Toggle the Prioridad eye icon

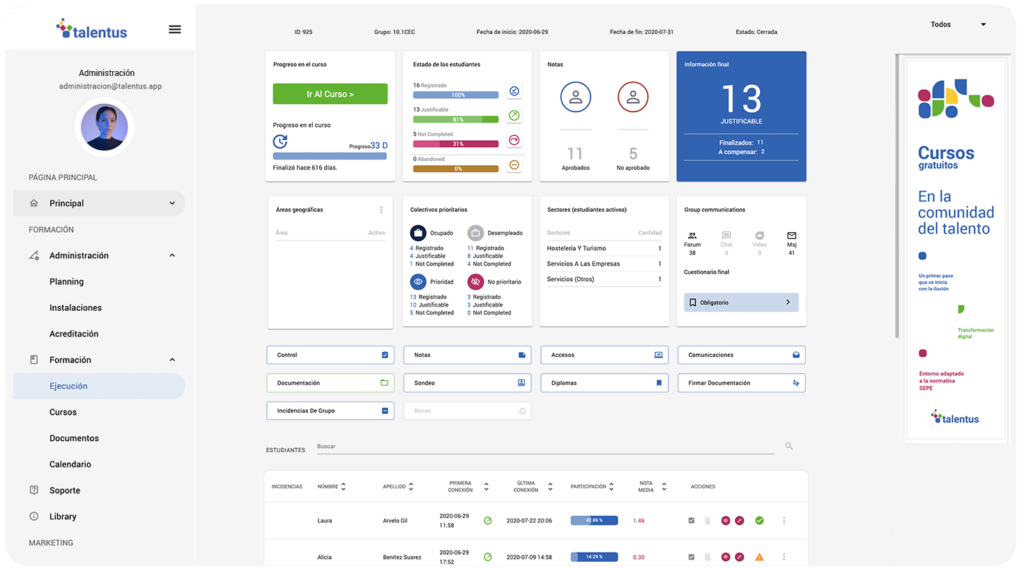(x=418, y=282)
